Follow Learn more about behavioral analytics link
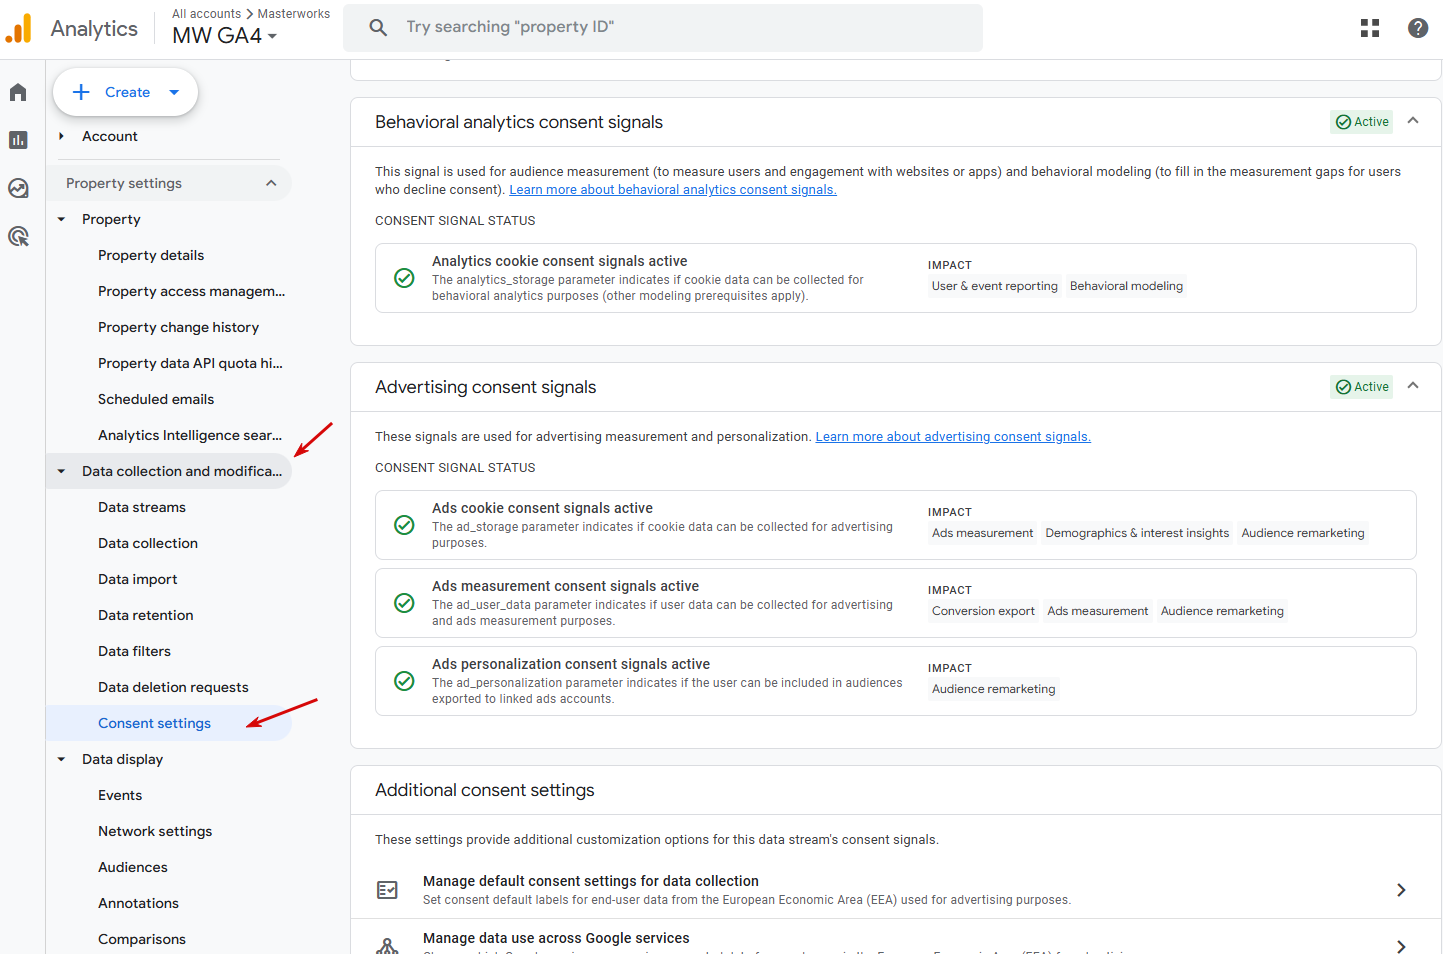Viewport: 1443px width, 954px height. [673, 189]
